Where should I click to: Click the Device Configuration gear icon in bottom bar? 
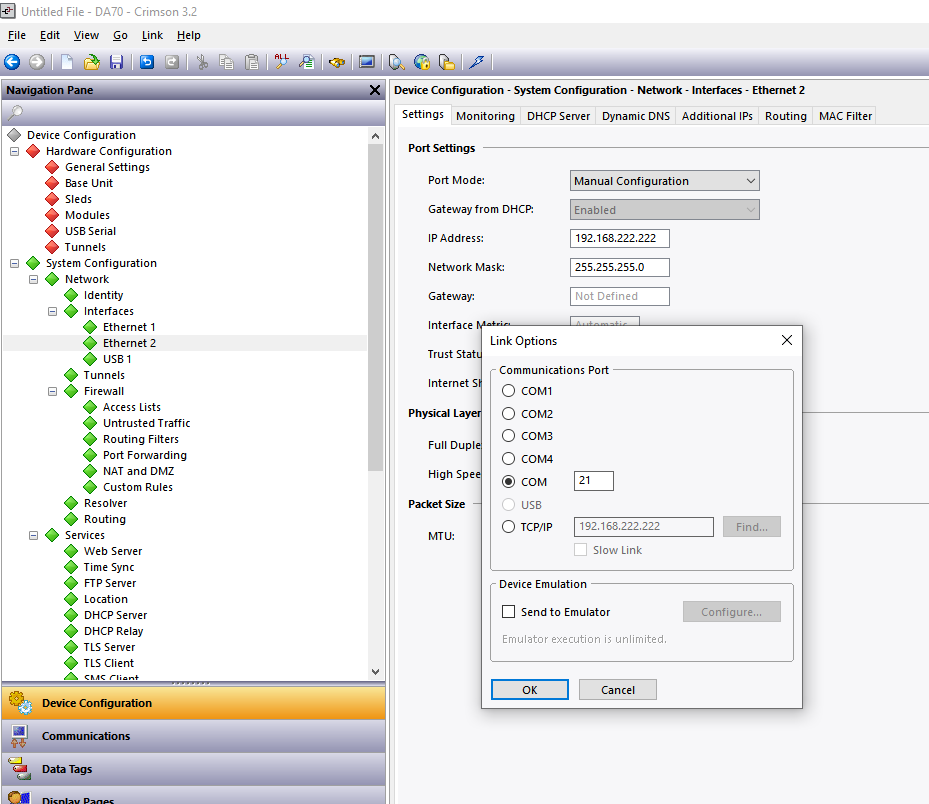pos(20,703)
